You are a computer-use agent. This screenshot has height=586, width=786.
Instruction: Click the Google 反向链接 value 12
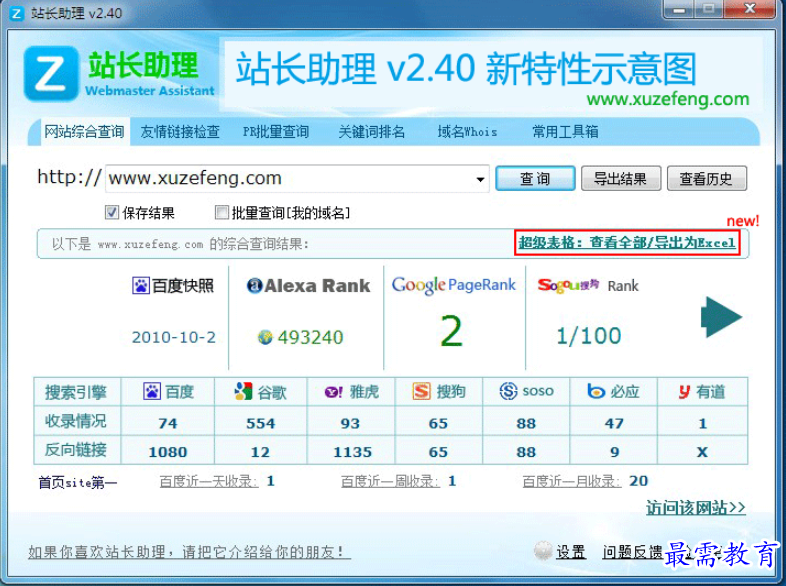coord(260,452)
